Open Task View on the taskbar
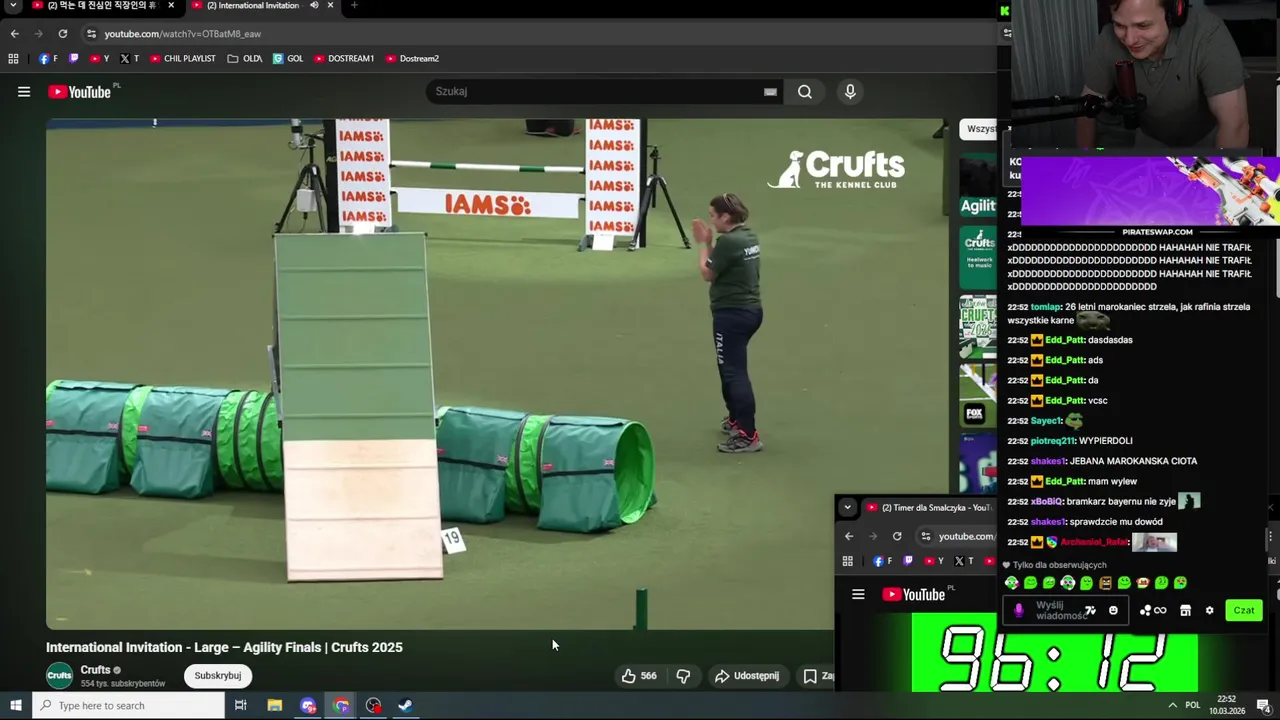This screenshot has width=1280, height=720. (240, 706)
